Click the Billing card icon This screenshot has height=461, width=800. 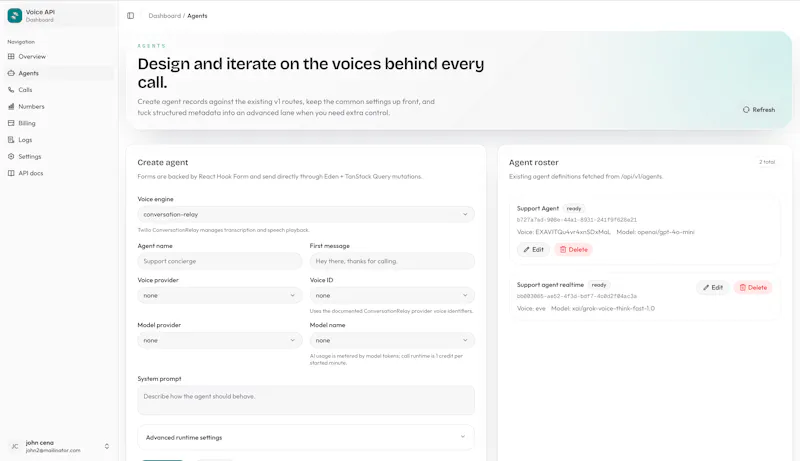pyautogui.click(x=11, y=123)
